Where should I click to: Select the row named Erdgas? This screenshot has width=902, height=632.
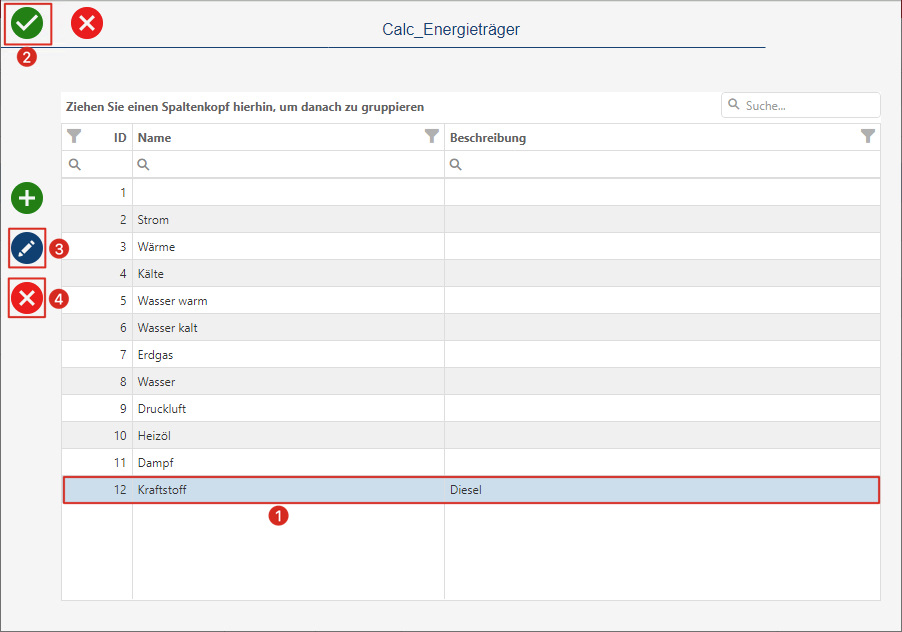(x=471, y=355)
